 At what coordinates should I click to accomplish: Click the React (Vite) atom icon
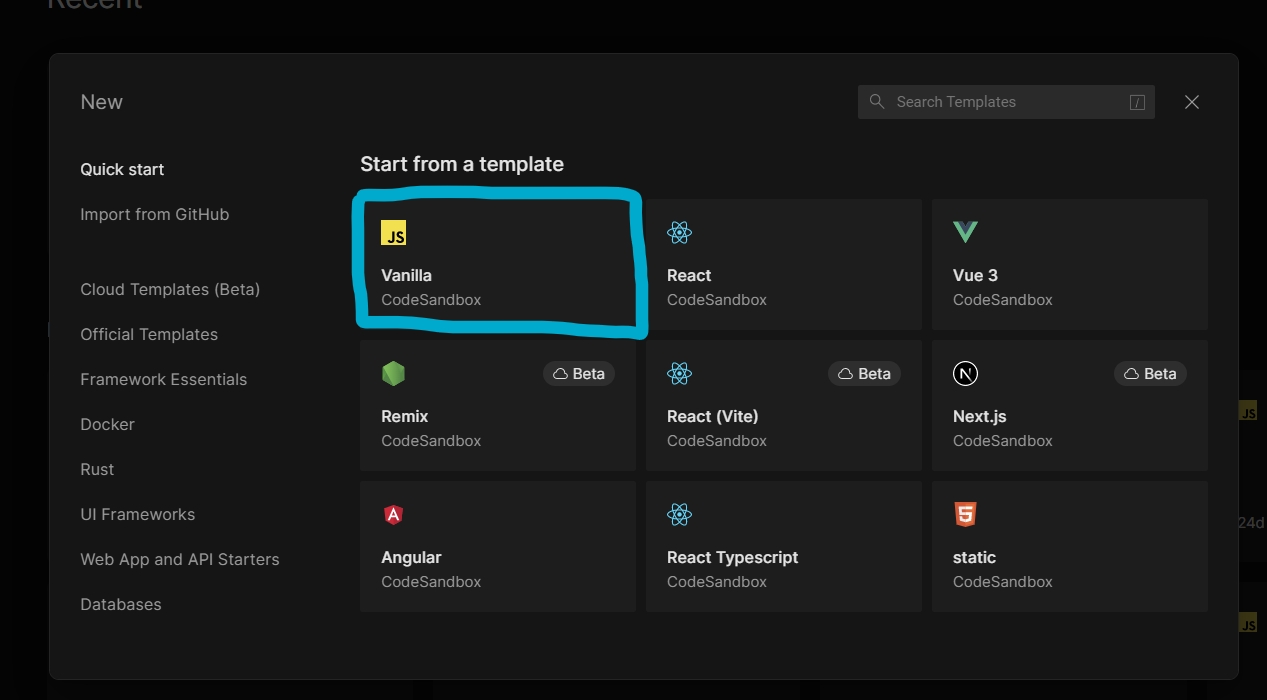point(679,374)
